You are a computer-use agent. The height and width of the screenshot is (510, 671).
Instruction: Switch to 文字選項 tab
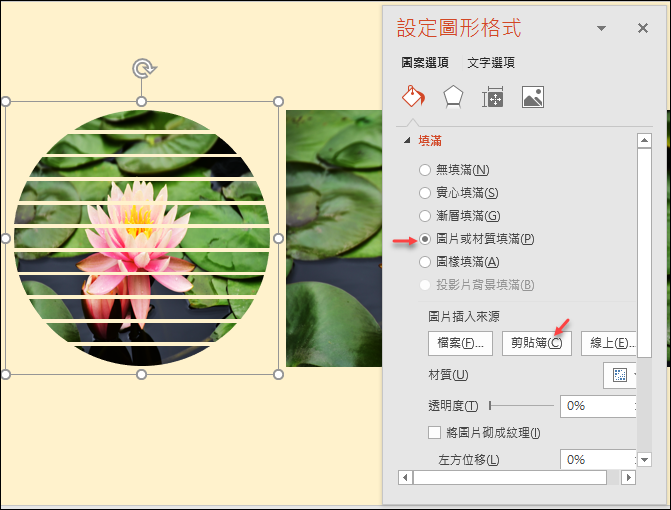pos(491,62)
